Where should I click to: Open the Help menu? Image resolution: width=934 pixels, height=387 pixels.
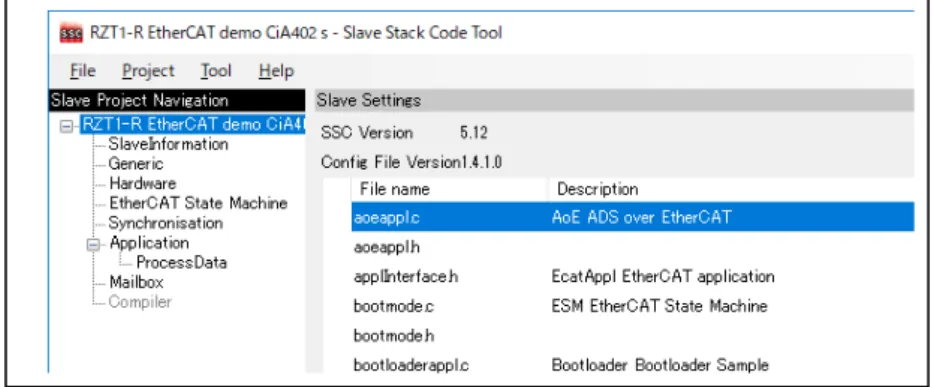(276, 71)
